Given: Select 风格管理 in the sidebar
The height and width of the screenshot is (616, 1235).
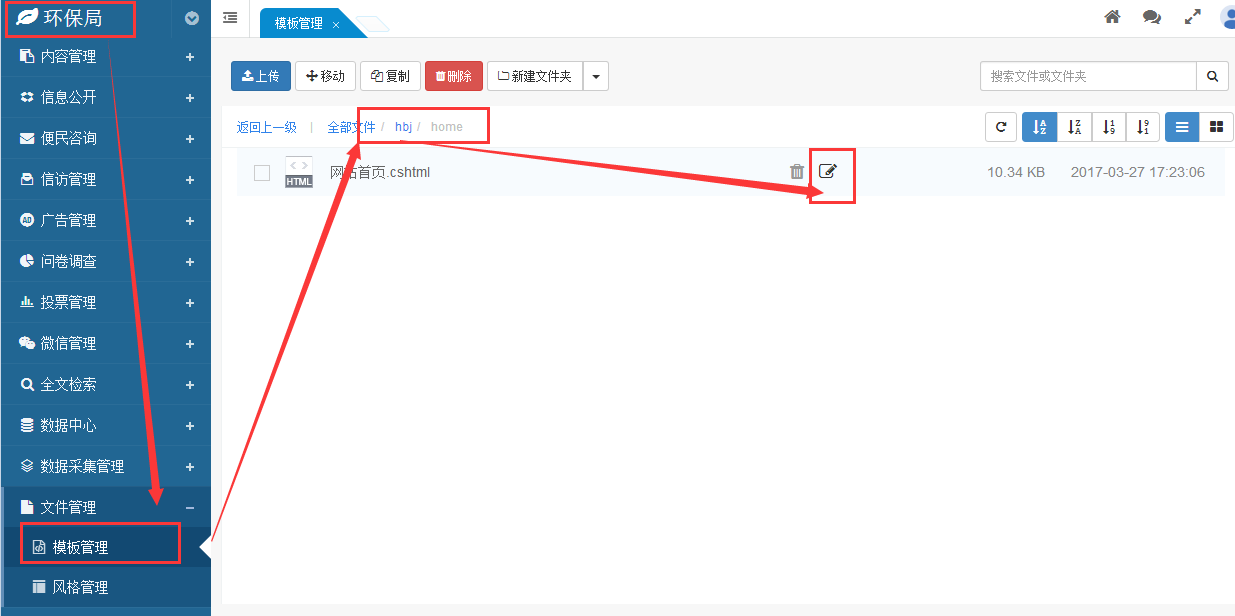Looking at the screenshot, I should pos(80,587).
